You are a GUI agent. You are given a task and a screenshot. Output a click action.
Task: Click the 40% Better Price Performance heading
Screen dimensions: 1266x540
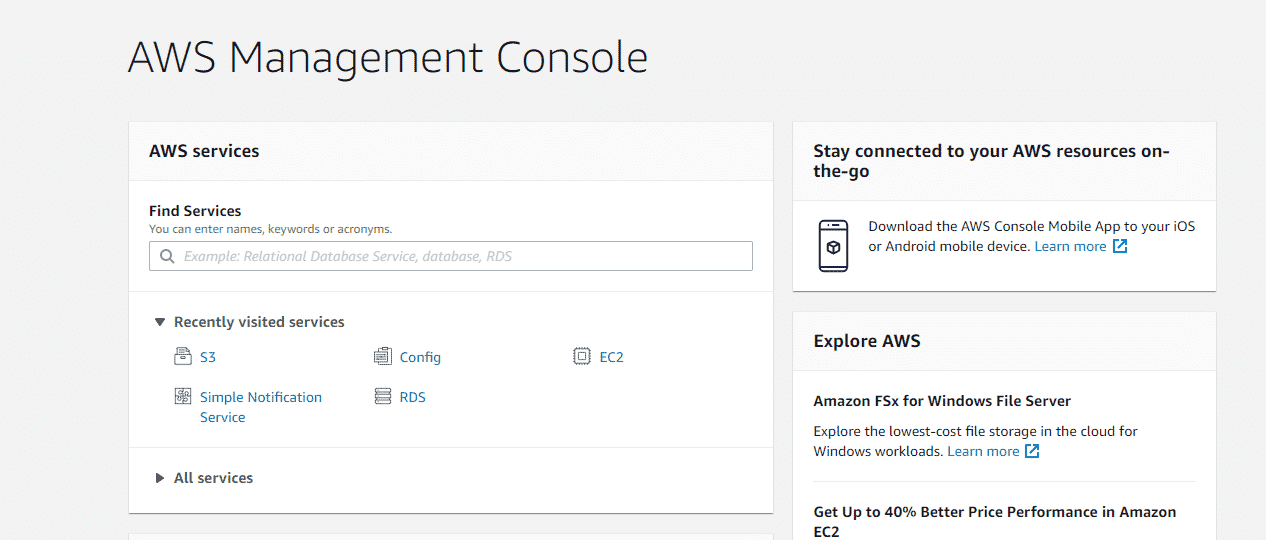click(x=995, y=521)
